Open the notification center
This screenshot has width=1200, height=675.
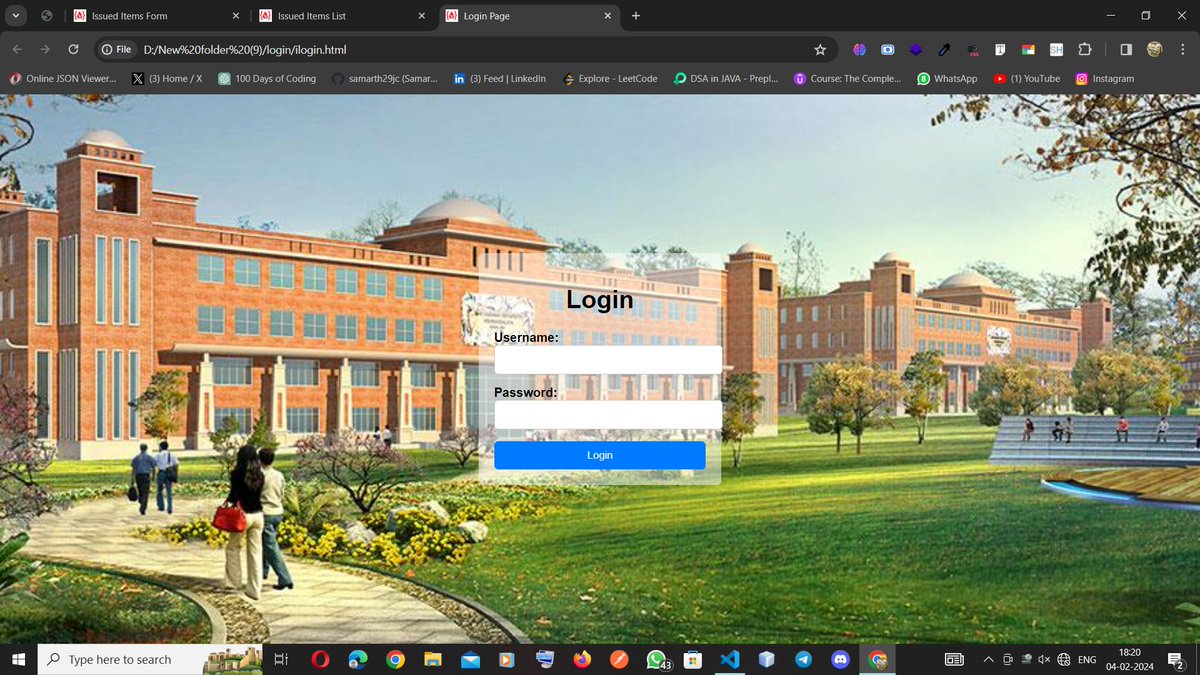pyautogui.click(x=1177, y=659)
